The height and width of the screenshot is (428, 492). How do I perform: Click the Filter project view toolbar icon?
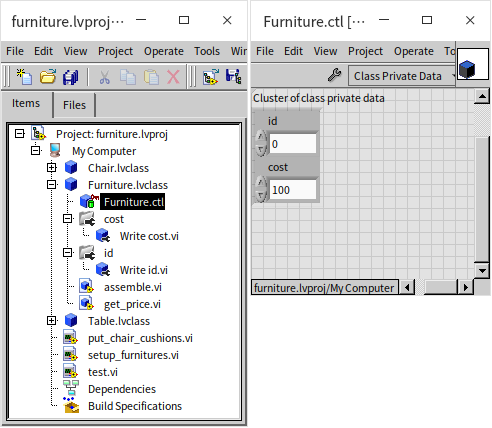211,77
